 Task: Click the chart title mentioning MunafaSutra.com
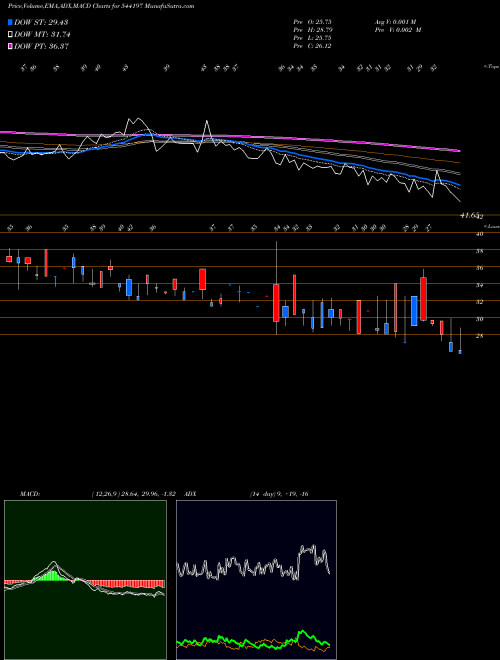[101, 6]
